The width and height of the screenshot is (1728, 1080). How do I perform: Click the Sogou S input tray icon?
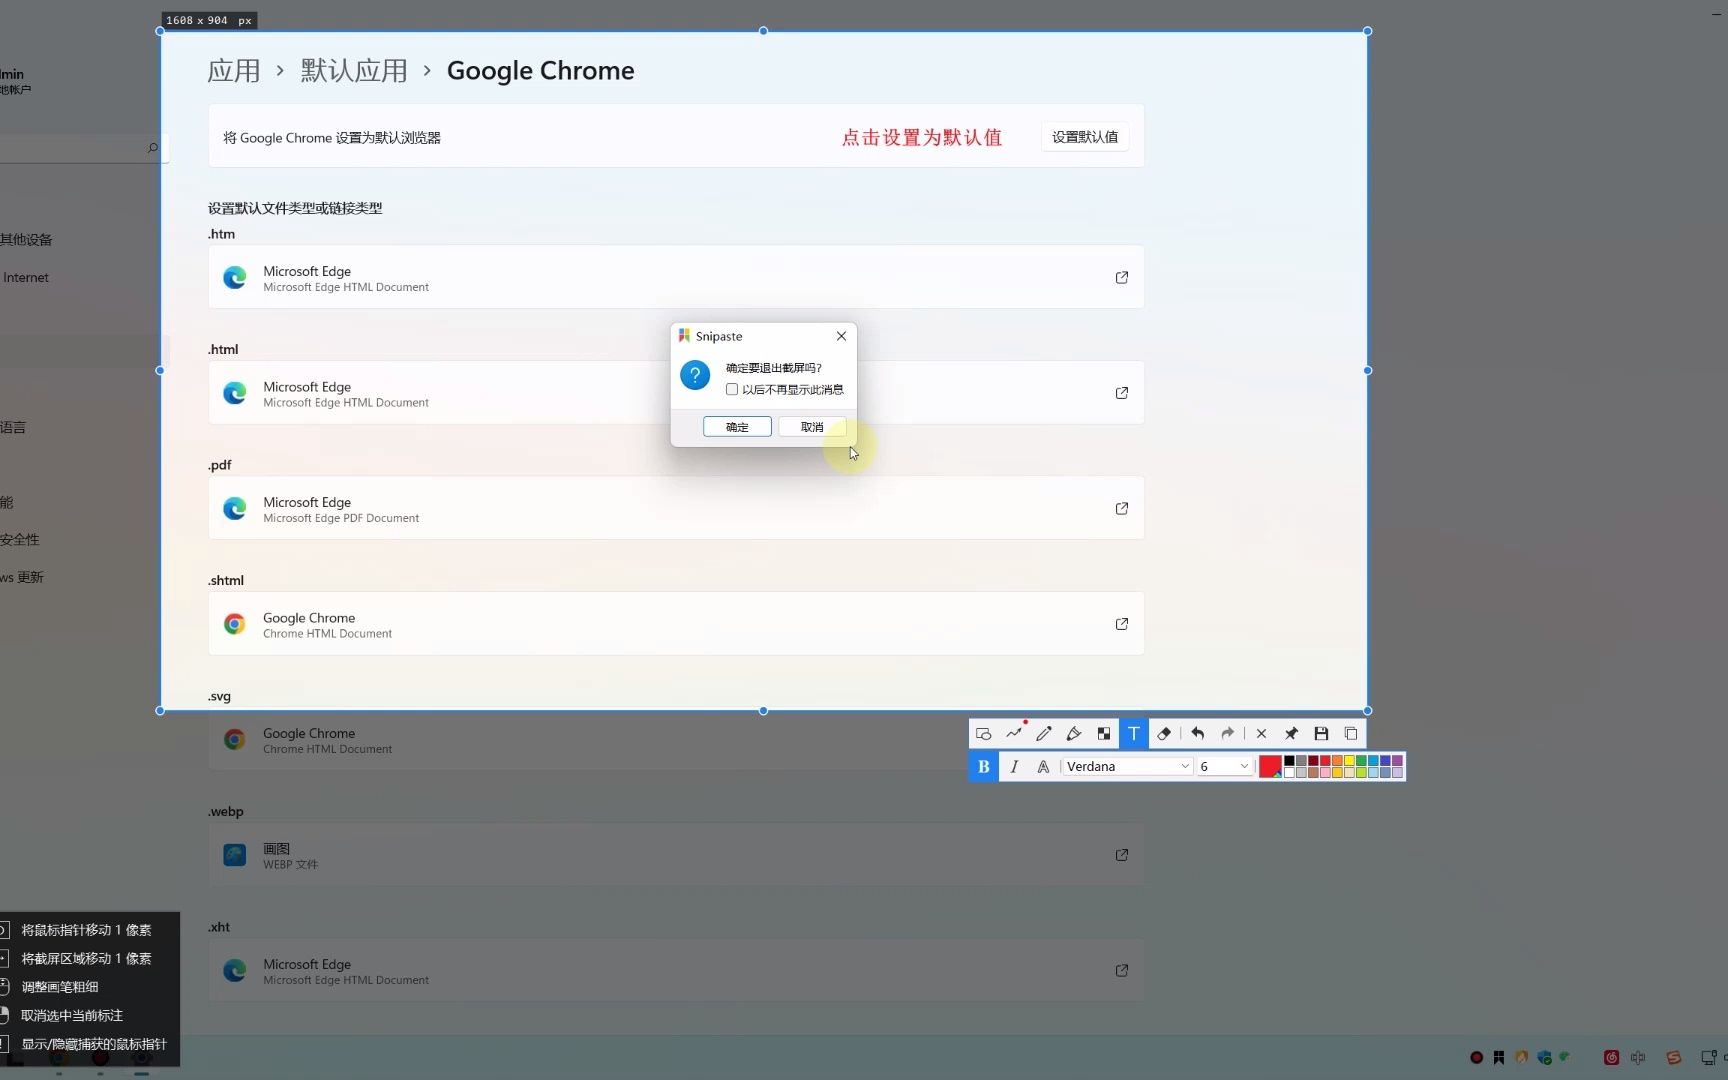click(1673, 1057)
